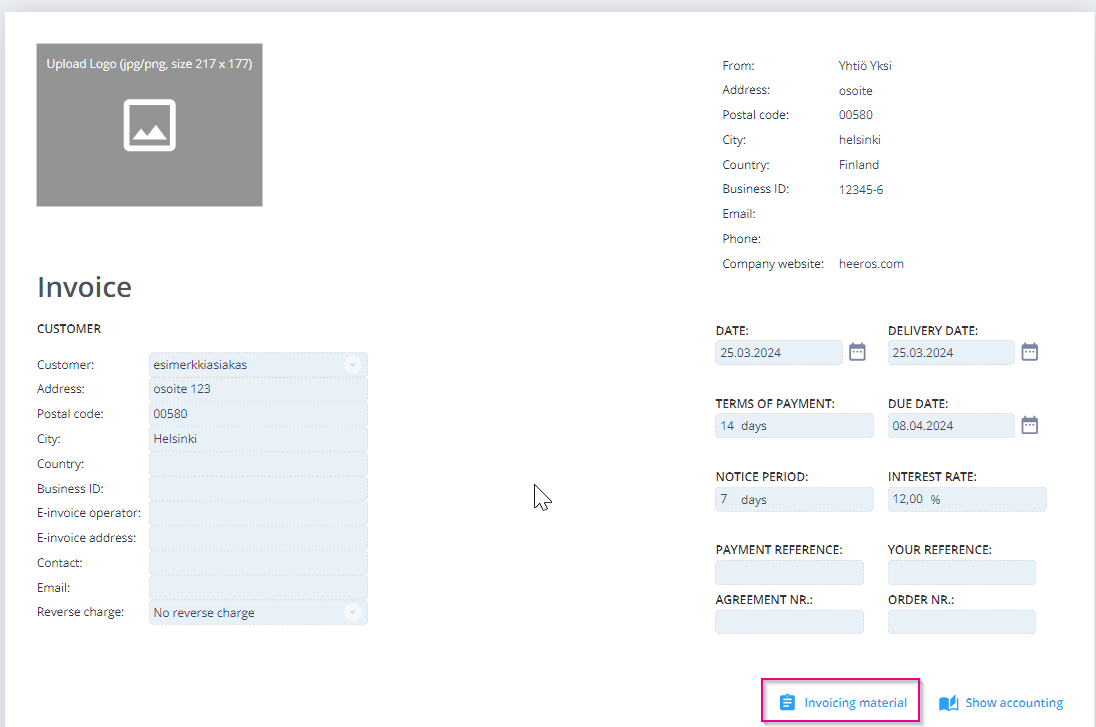Click the image placeholder icon in logo upload
1096x727 pixels.
click(x=150, y=125)
